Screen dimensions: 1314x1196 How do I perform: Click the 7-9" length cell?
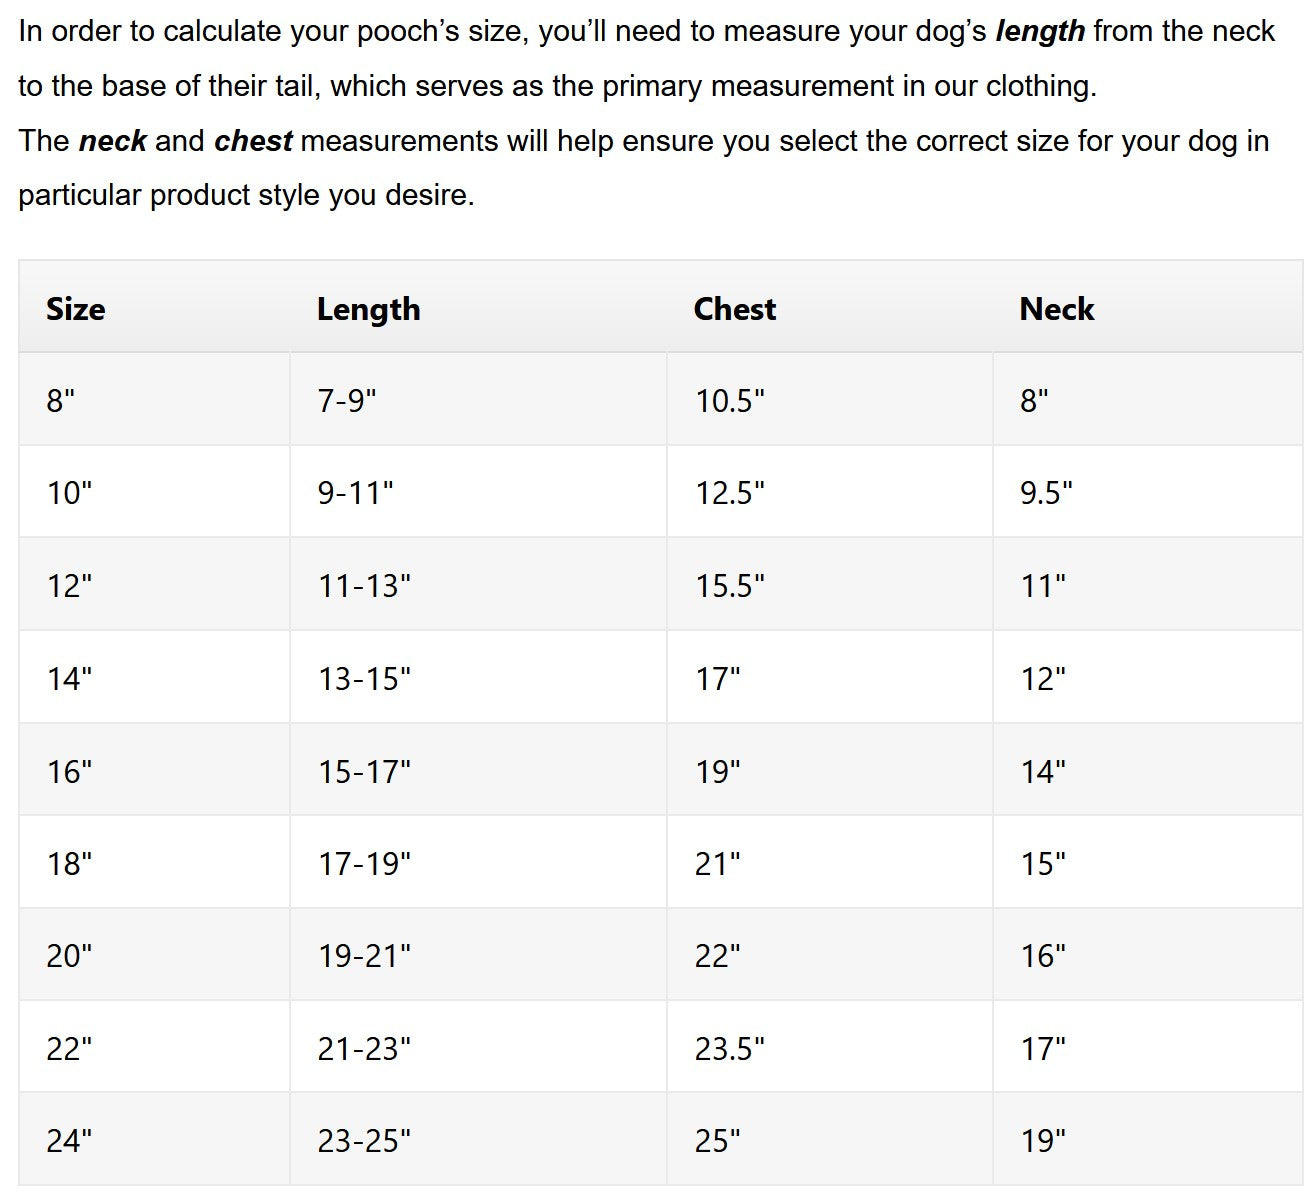[347, 401]
